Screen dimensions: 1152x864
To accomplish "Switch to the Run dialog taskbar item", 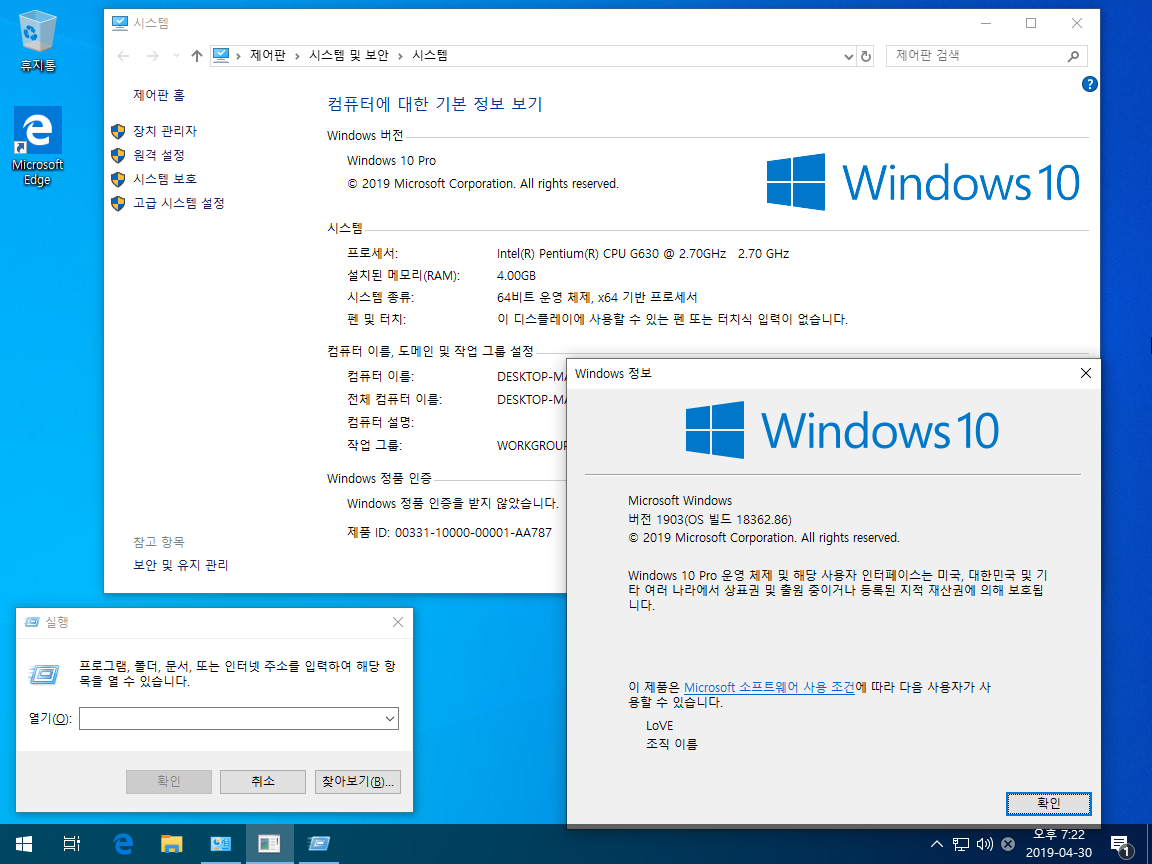I will [x=318, y=843].
